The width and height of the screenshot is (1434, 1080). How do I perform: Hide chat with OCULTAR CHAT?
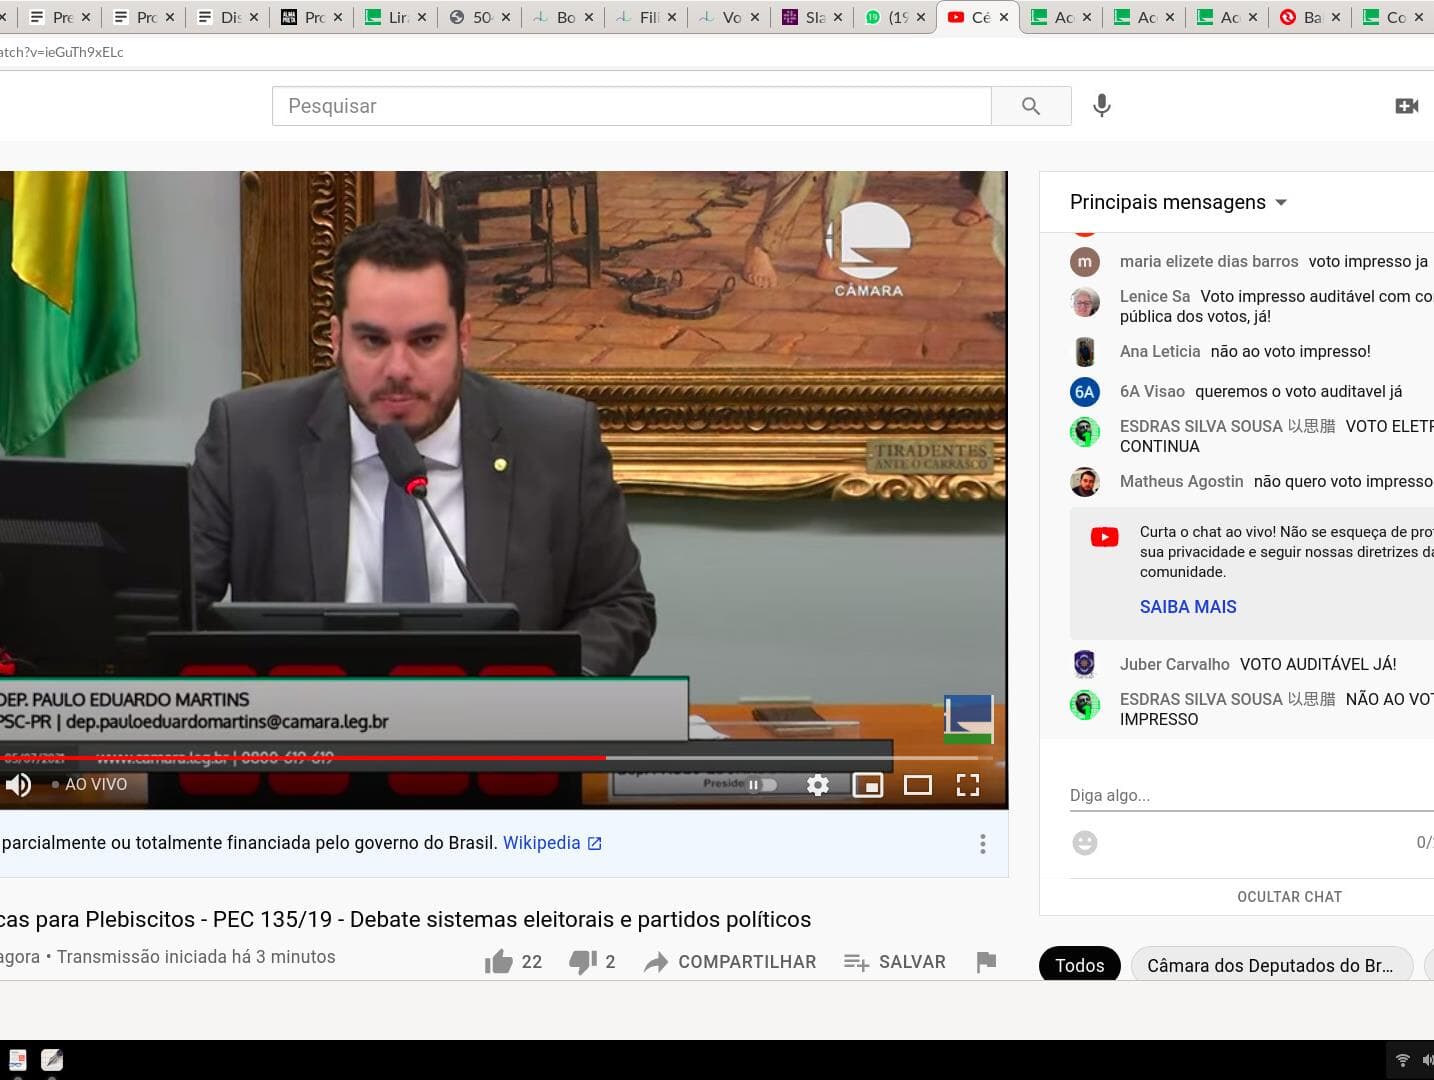[x=1289, y=897]
